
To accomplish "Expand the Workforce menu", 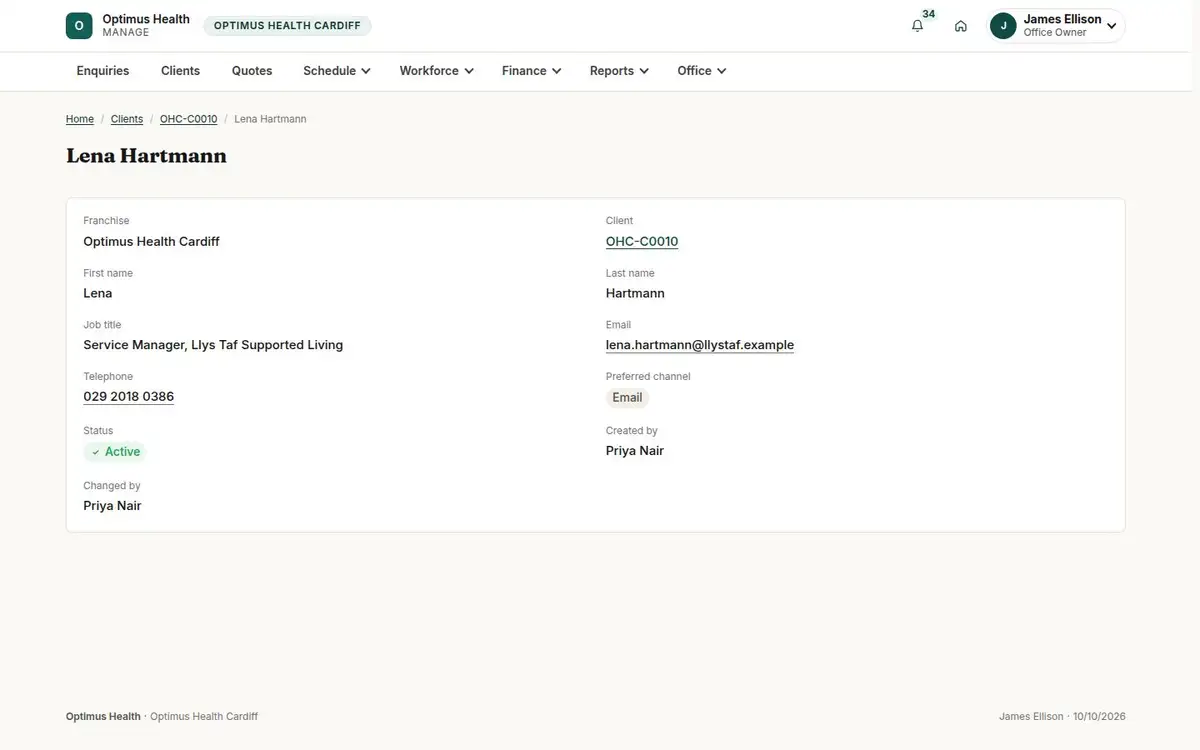I will pos(437,71).
